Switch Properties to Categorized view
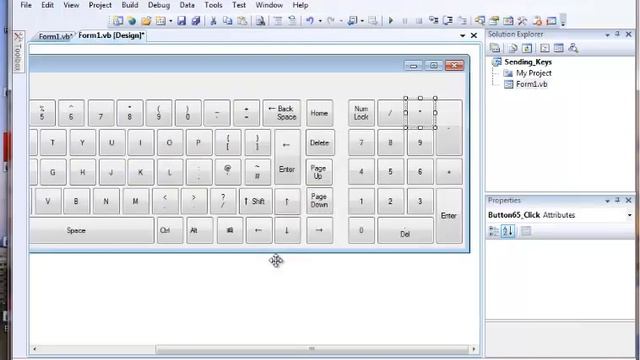 [x=493, y=231]
